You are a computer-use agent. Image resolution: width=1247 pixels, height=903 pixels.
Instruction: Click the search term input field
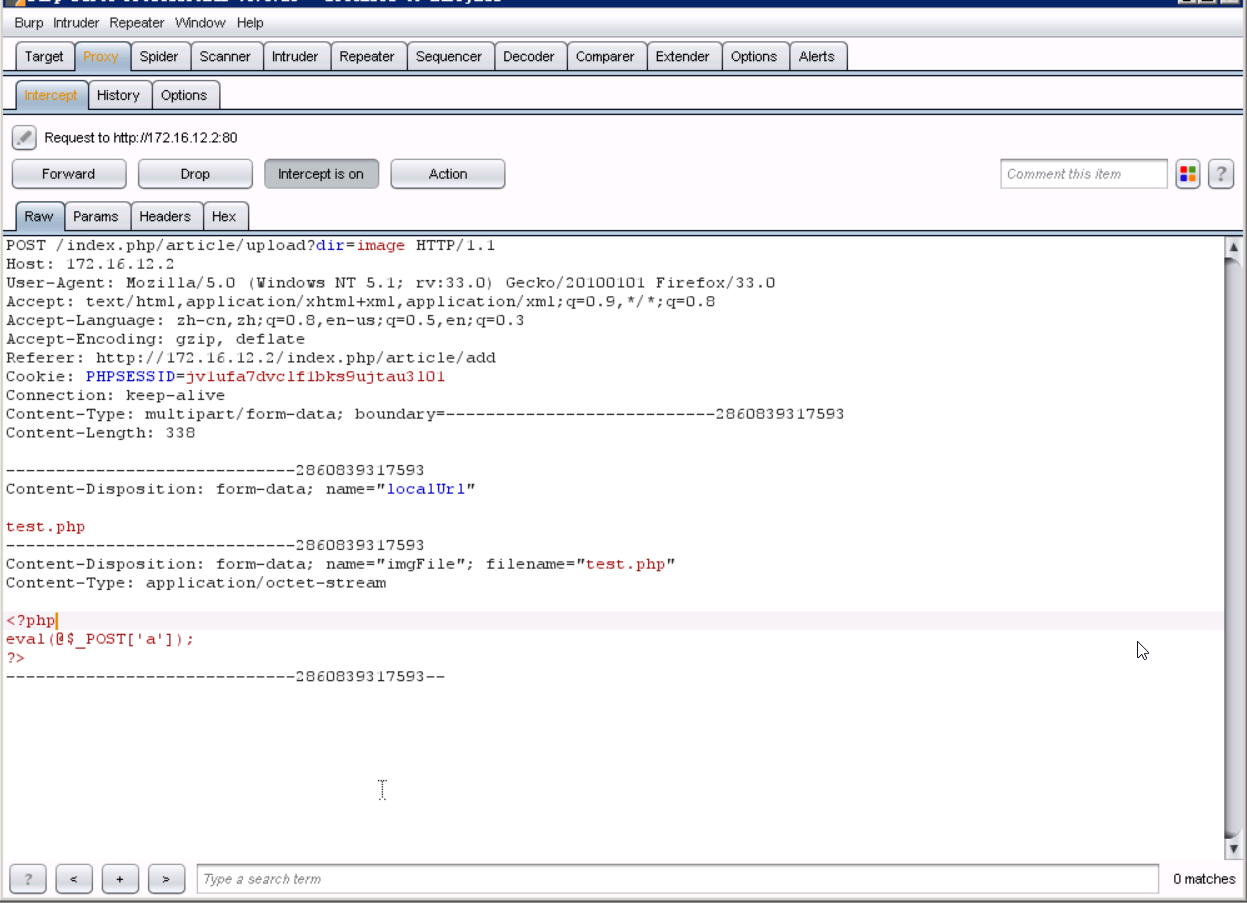tap(677, 879)
